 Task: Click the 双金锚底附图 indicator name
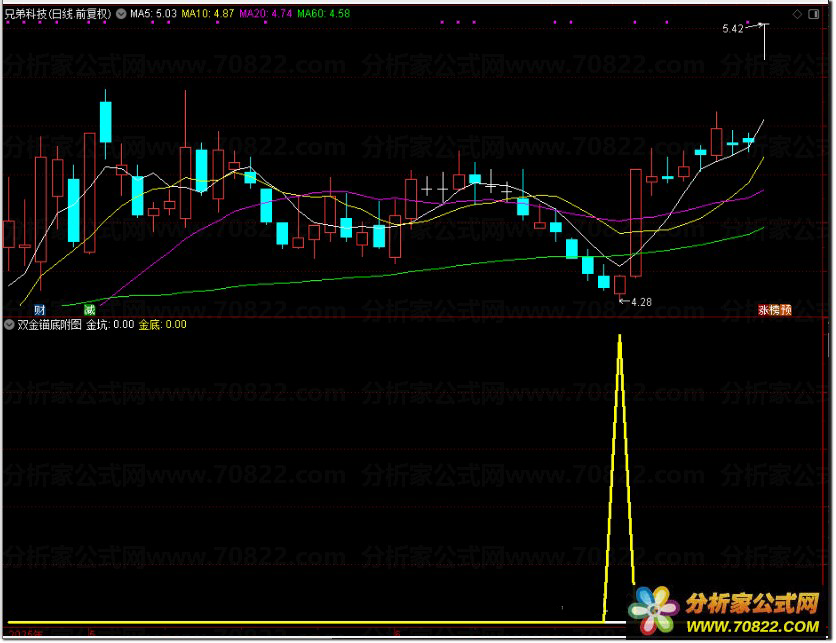(x=50, y=324)
